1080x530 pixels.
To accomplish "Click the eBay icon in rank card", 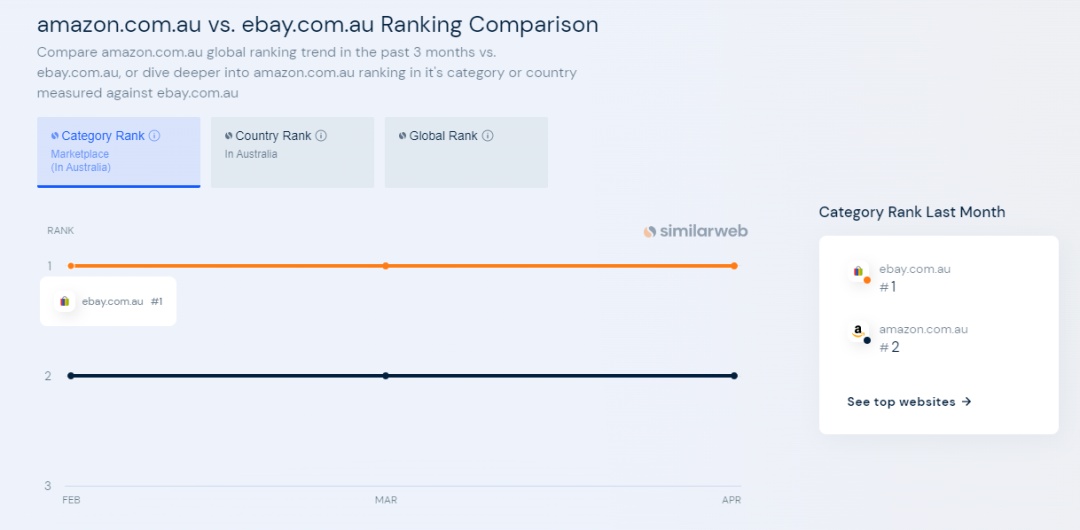I will pos(858,272).
